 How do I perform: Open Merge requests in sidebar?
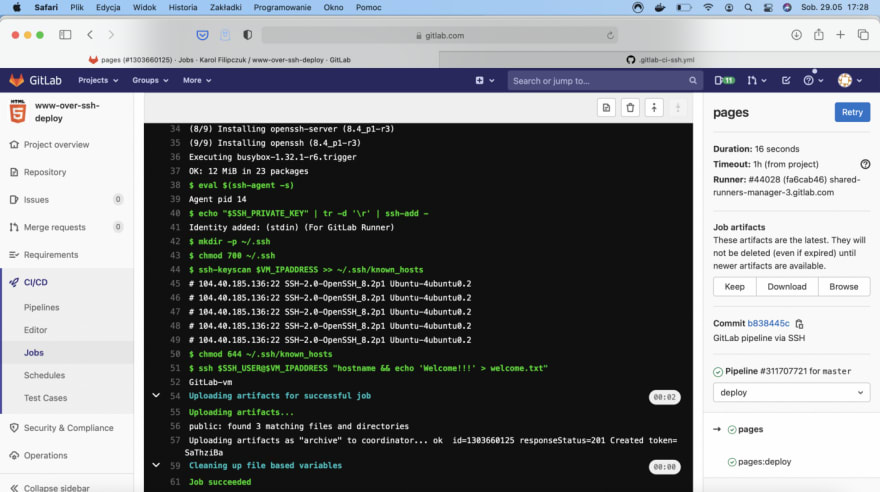[x=54, y=227]
